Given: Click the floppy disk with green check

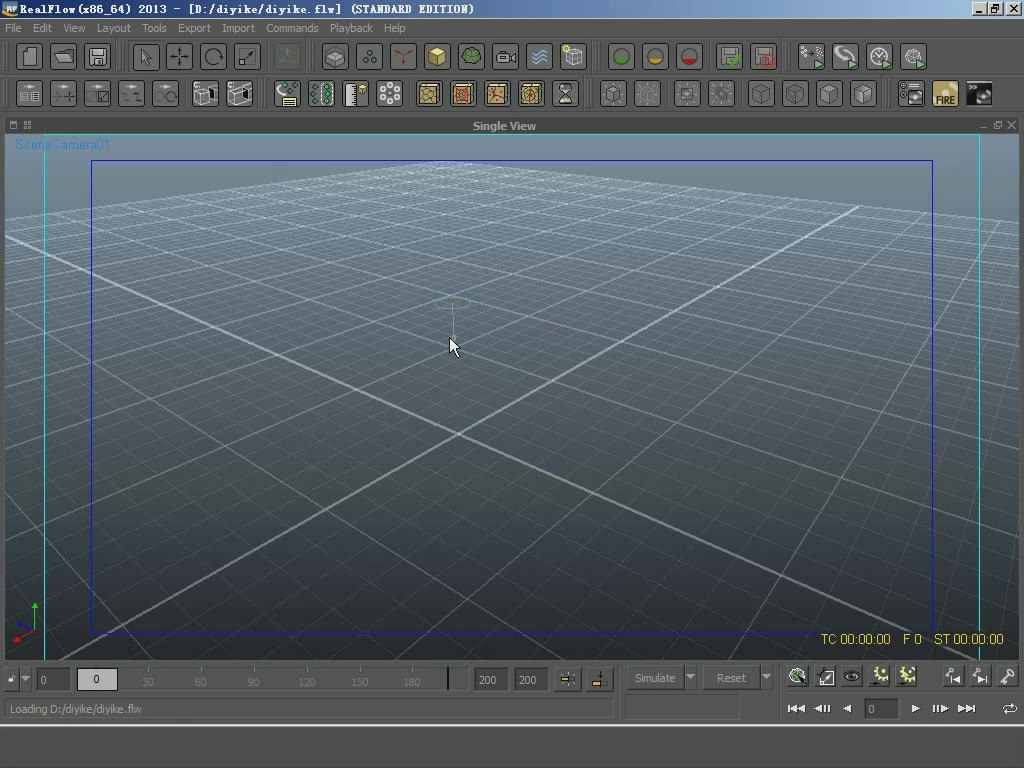Looking at the screenshot, I should (x=729, y=57).
